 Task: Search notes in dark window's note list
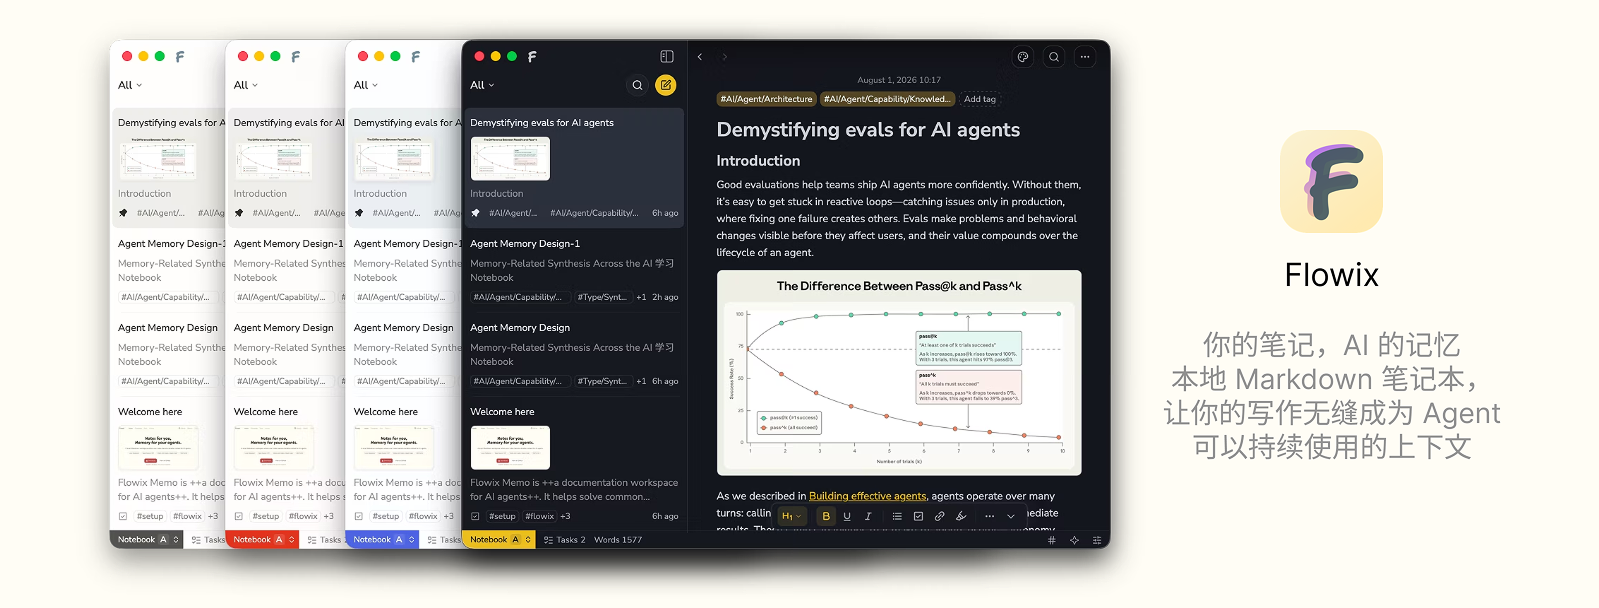pos(637,85)
